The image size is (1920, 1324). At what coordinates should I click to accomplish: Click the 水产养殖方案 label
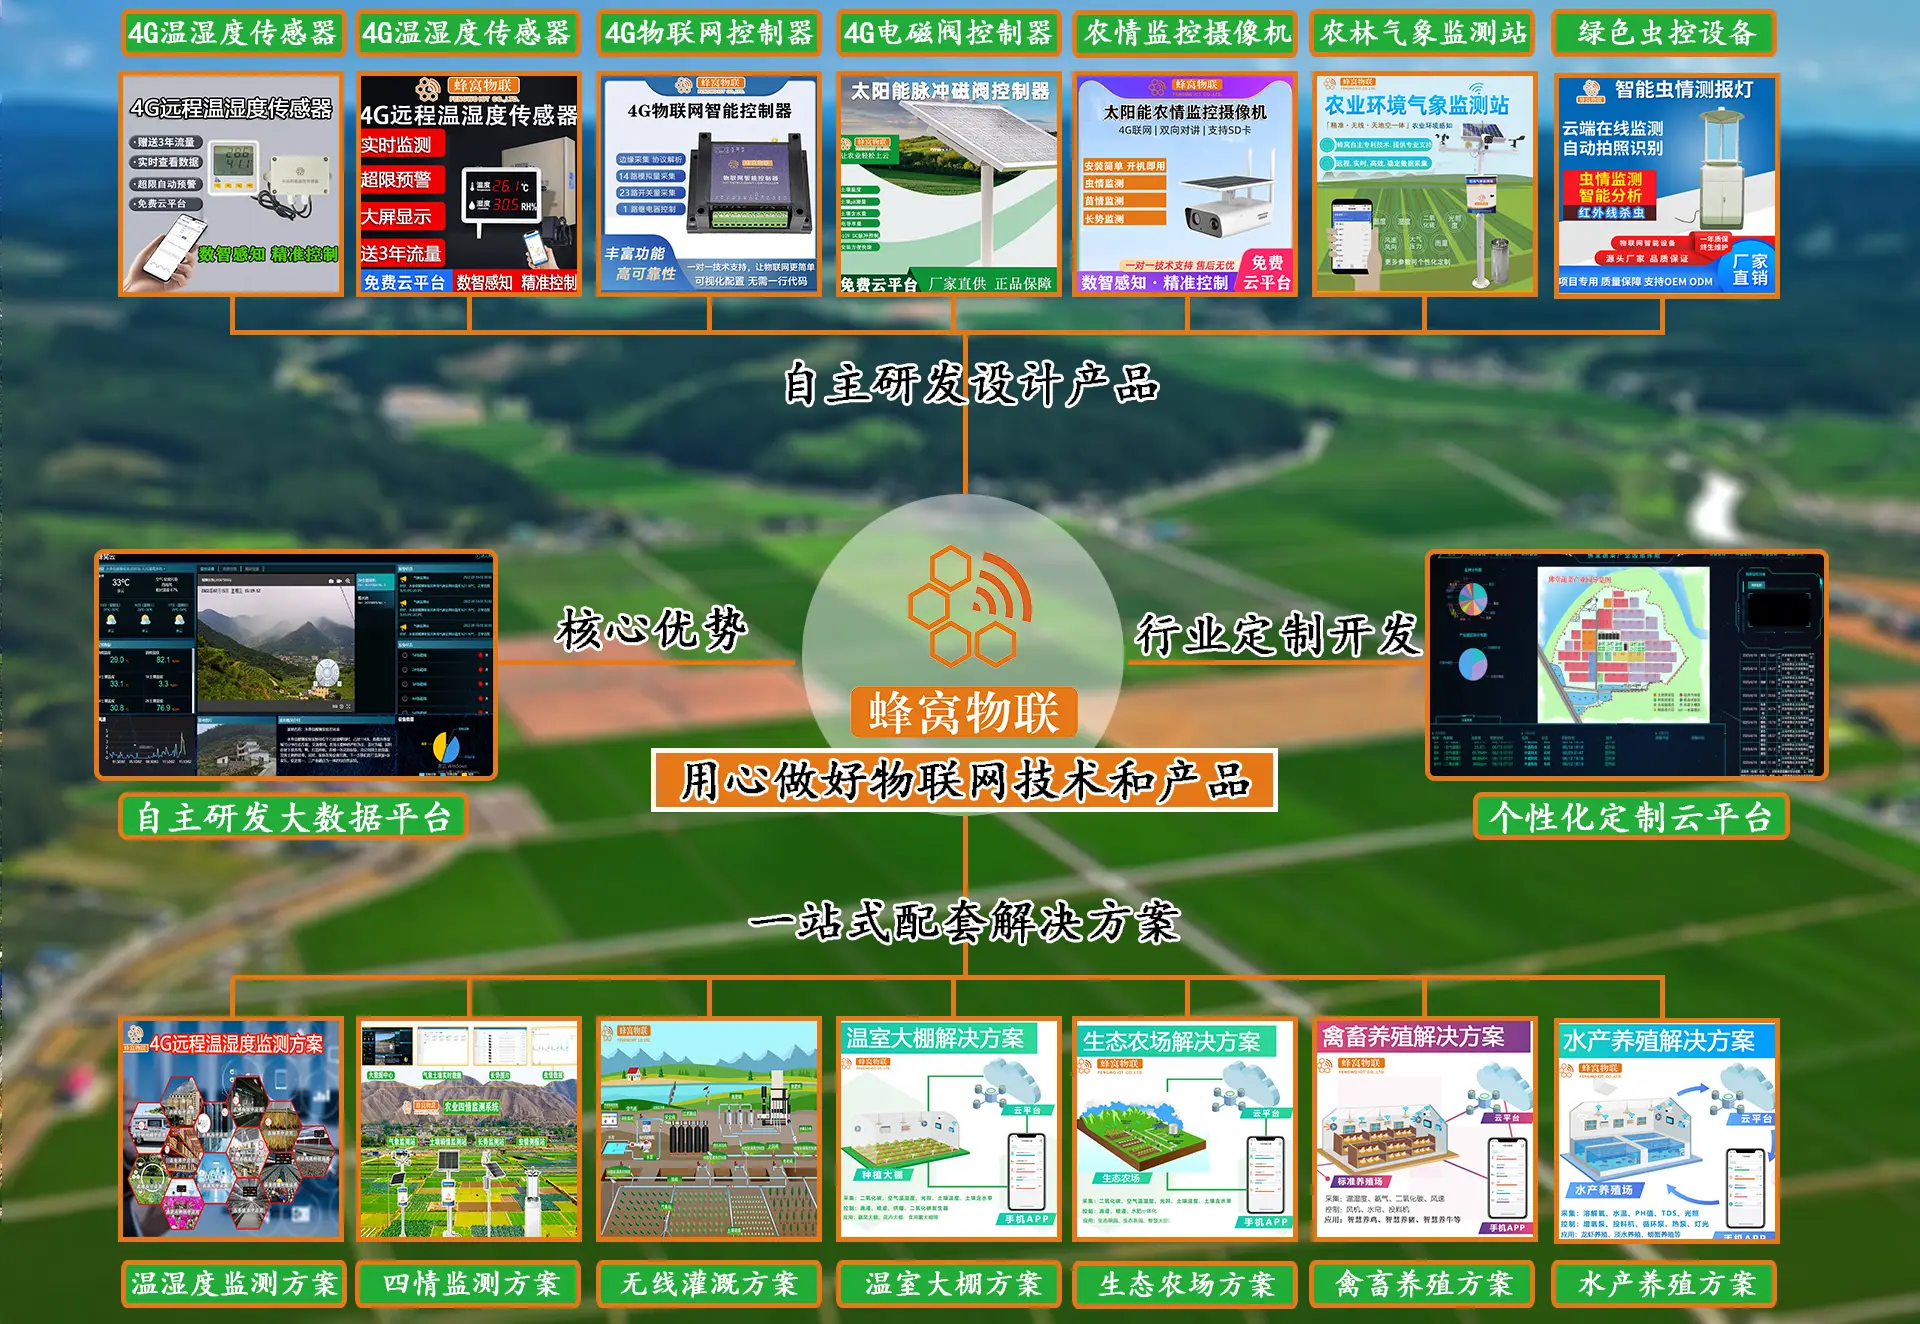click(x=1665, y=1284)
